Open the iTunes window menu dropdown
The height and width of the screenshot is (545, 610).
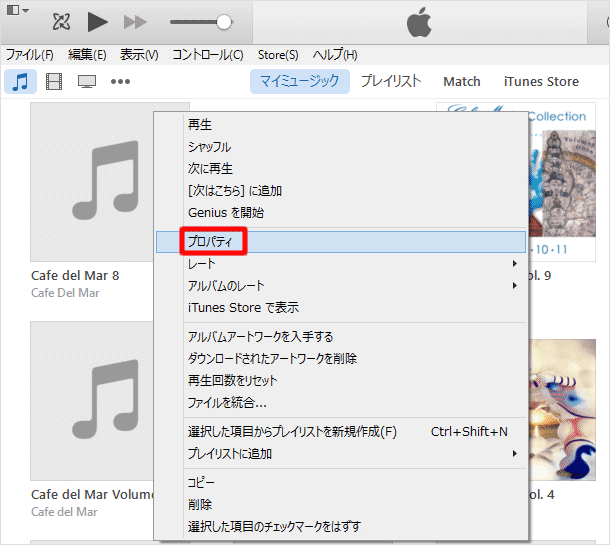18,10
